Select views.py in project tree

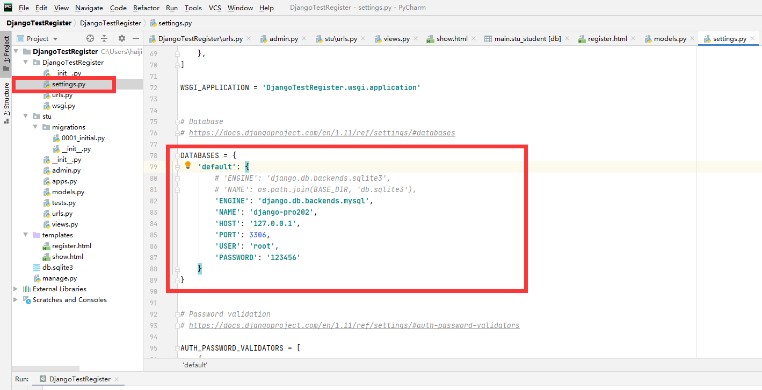pos(65,224)
